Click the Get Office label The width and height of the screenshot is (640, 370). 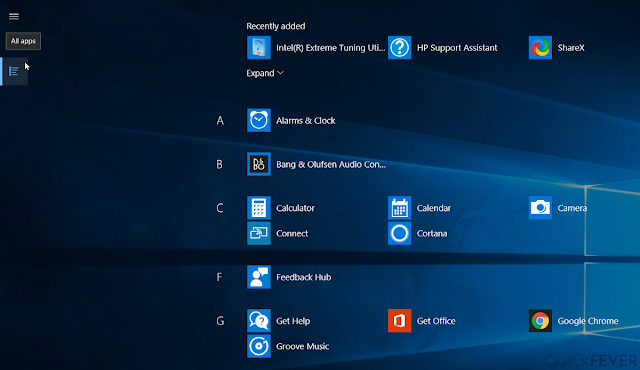[436, 321]
